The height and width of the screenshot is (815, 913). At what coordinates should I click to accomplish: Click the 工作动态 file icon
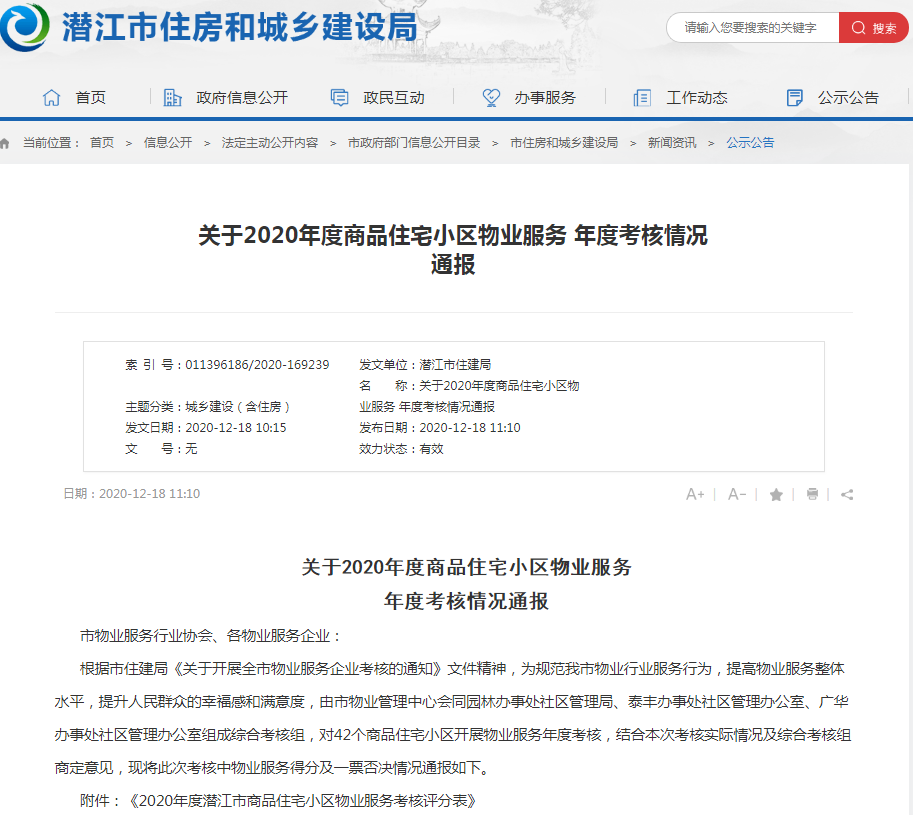pos(641,97)
